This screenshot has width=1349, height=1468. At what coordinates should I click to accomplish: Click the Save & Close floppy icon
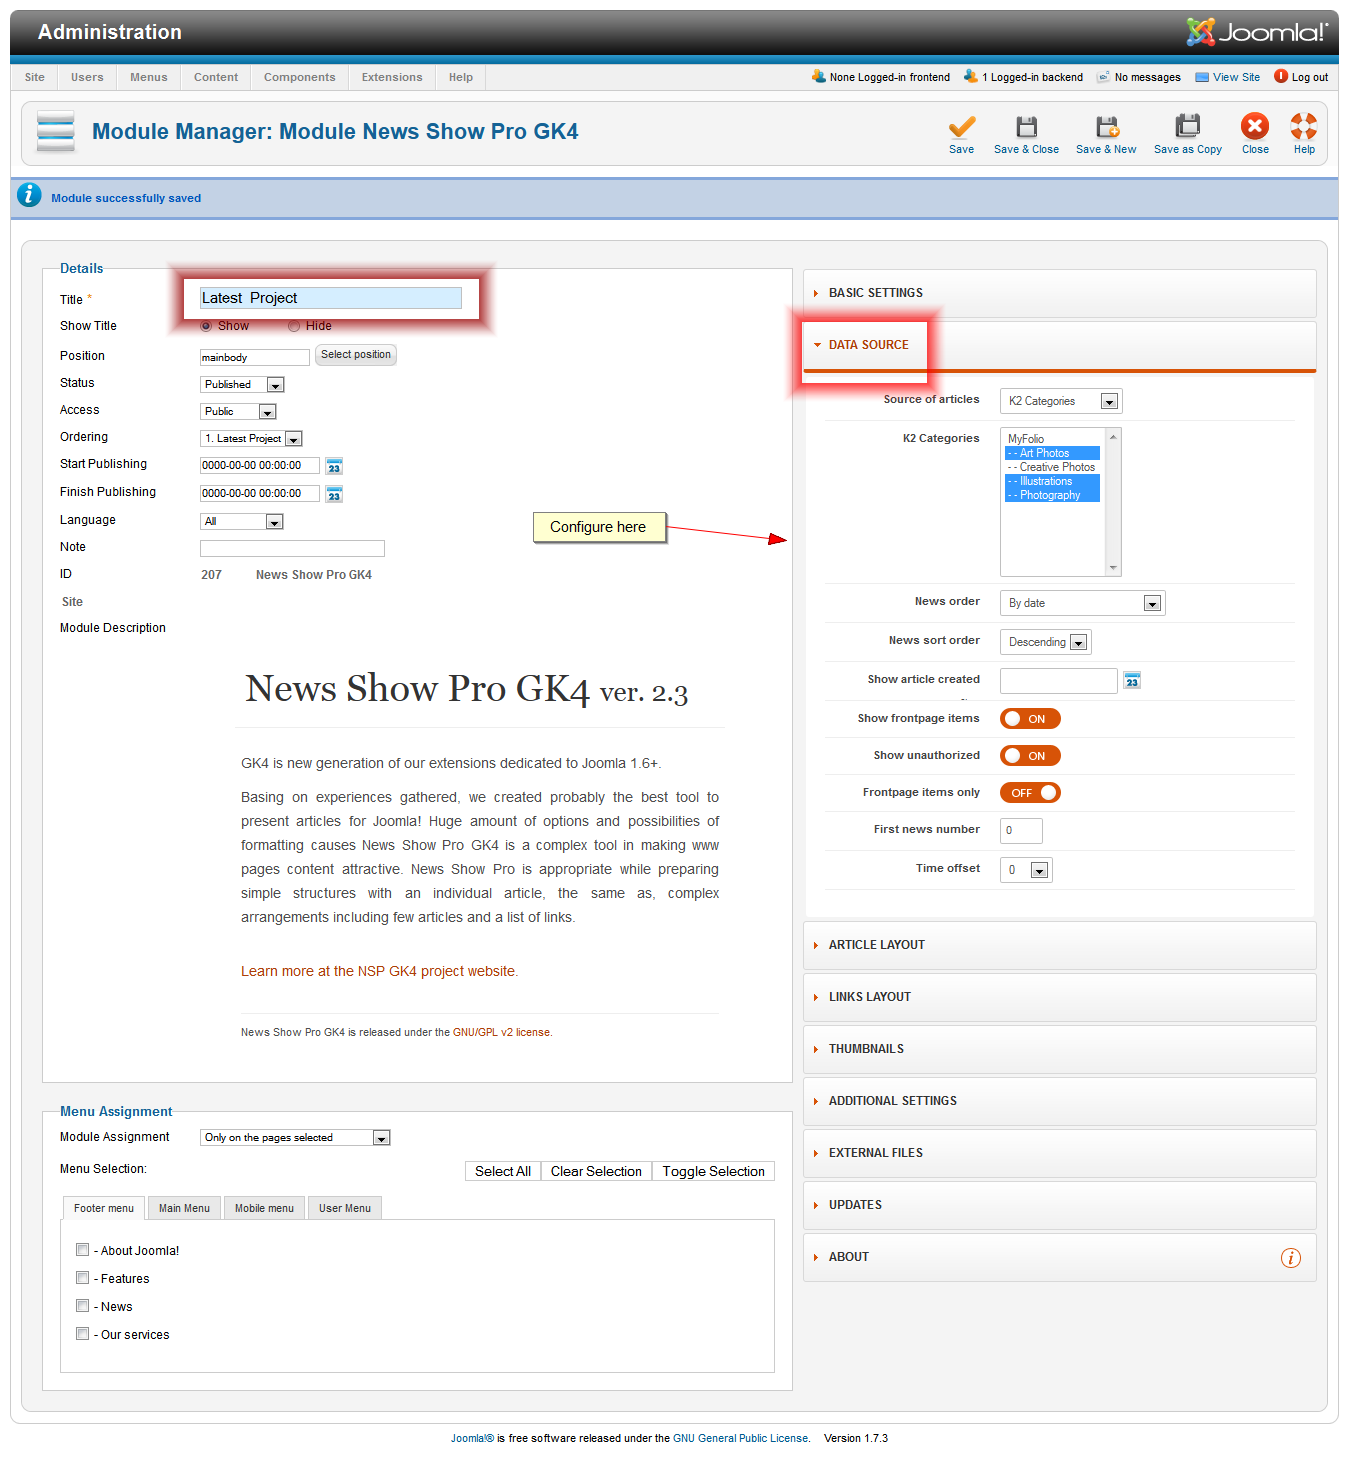pyautogui.click(x=1026, y=127)
